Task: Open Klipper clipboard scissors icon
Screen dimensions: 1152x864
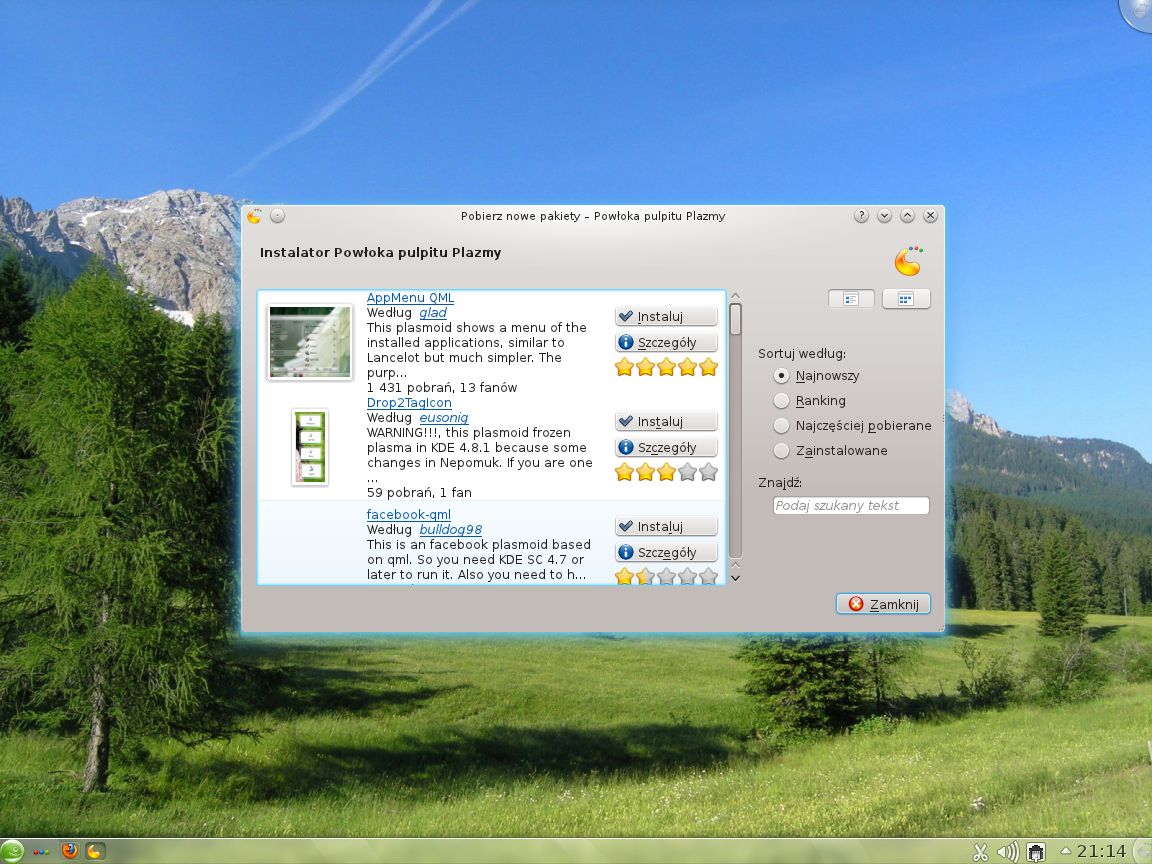Action: point(981,852)
